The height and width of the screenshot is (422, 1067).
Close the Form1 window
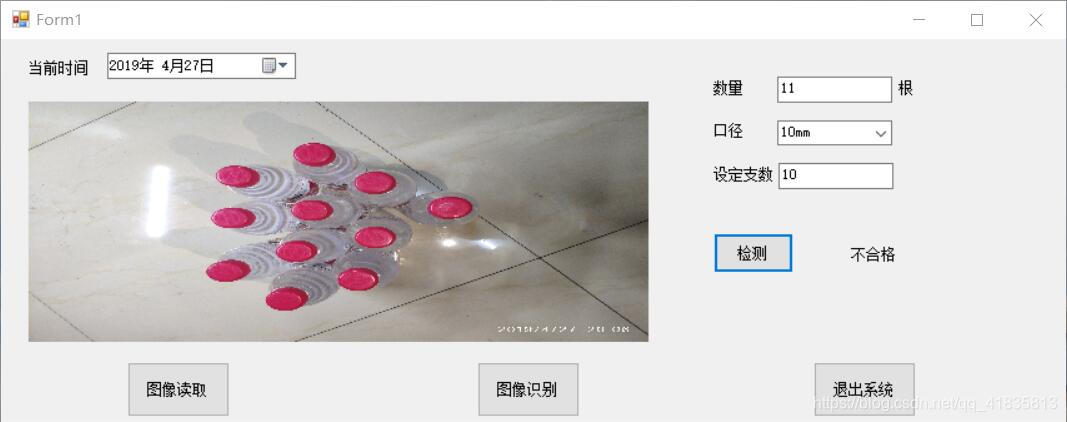coord(1036,20)
